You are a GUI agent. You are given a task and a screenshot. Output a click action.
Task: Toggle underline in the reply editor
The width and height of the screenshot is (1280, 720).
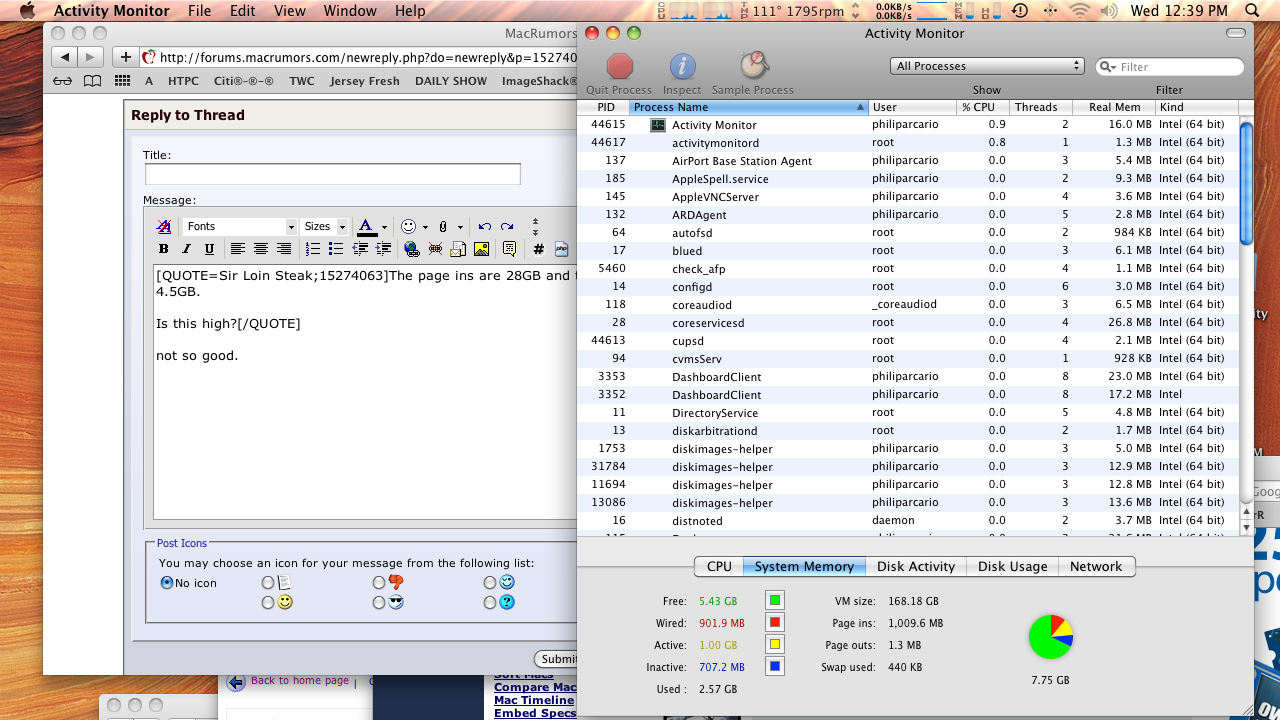tap(209, 249)
